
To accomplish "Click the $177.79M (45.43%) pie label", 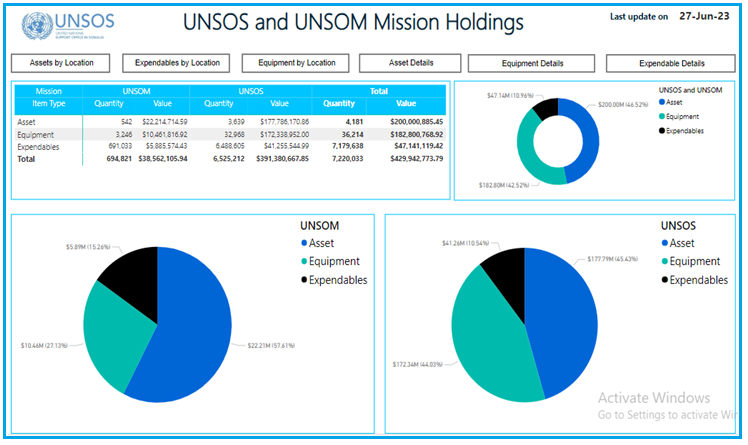I will click(613, 259).
